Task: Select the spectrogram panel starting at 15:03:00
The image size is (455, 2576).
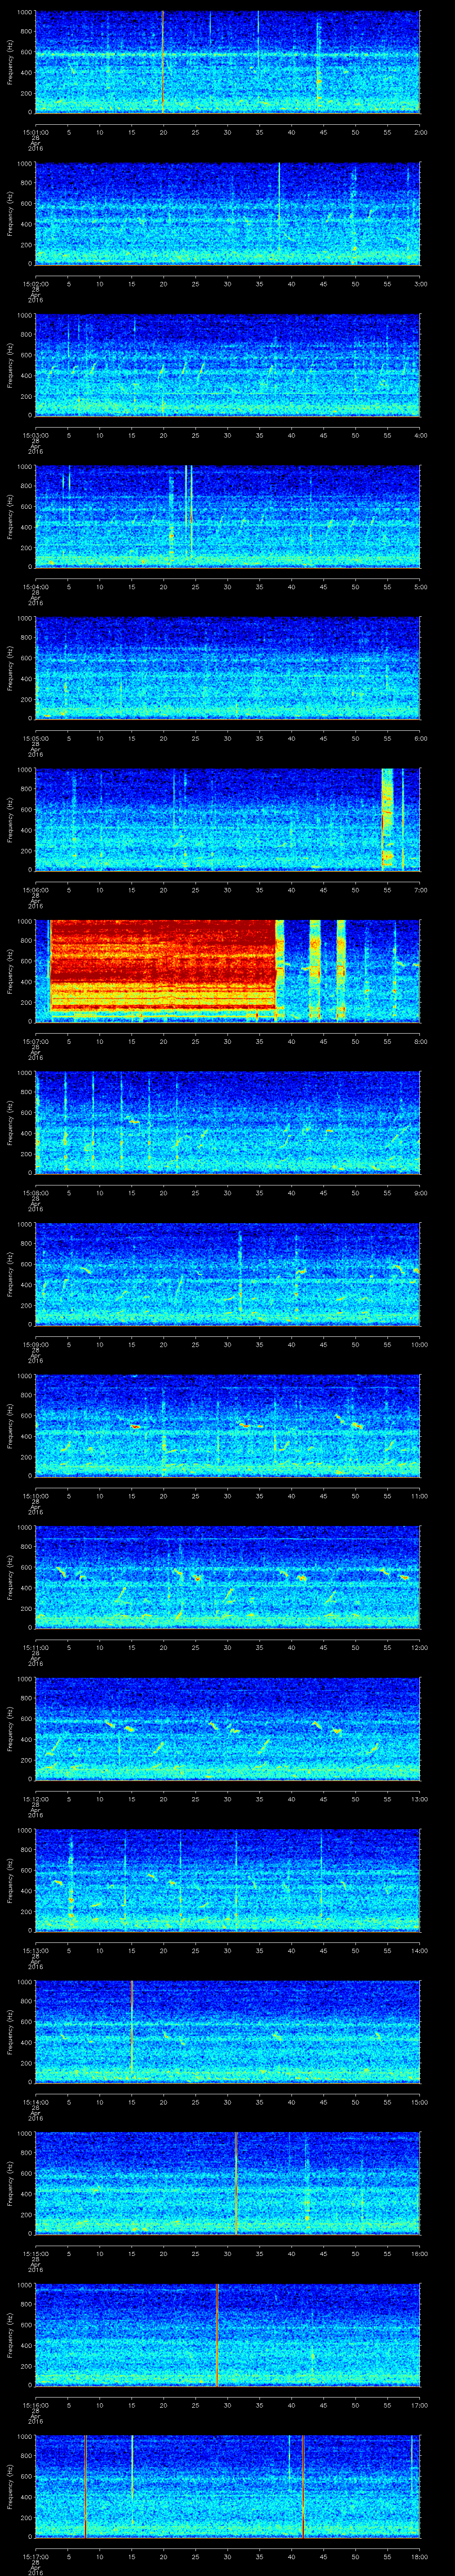Action: pos(228,365)
